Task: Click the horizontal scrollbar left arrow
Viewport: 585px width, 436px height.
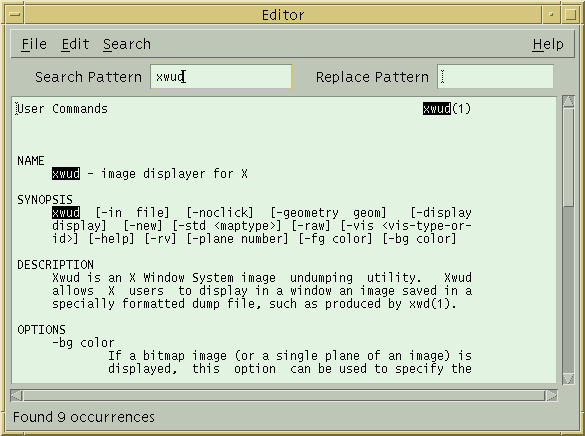Action: coord(16,395)
